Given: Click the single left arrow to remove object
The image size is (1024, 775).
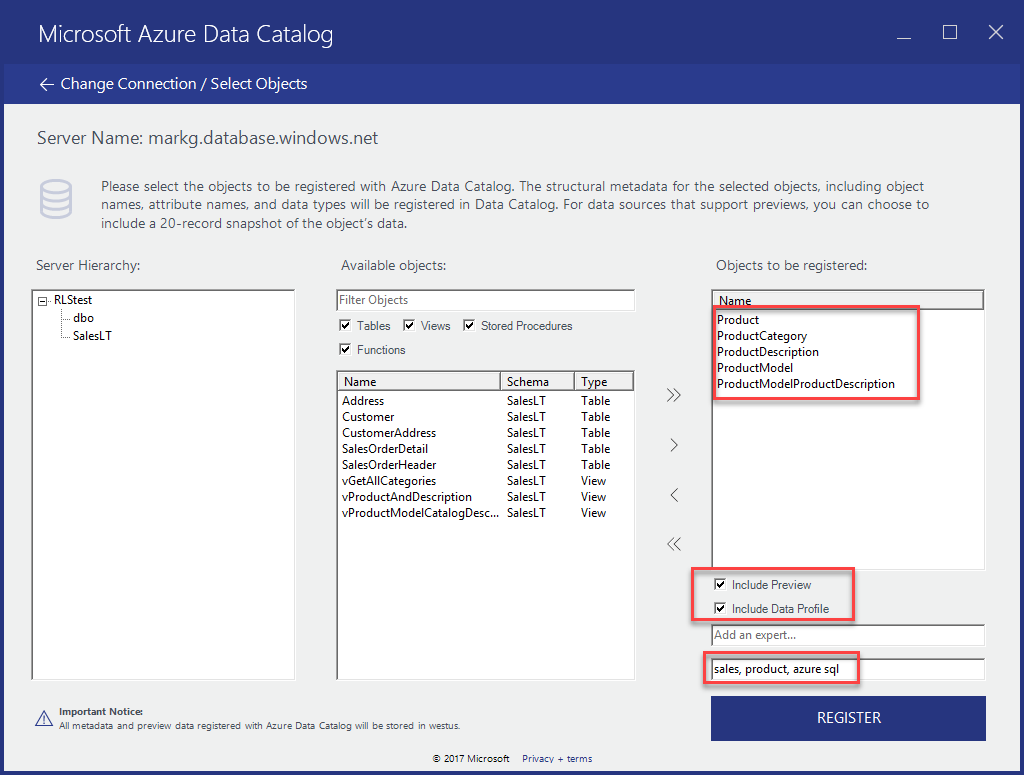Looking at the screenshot, I should point(674,495).
